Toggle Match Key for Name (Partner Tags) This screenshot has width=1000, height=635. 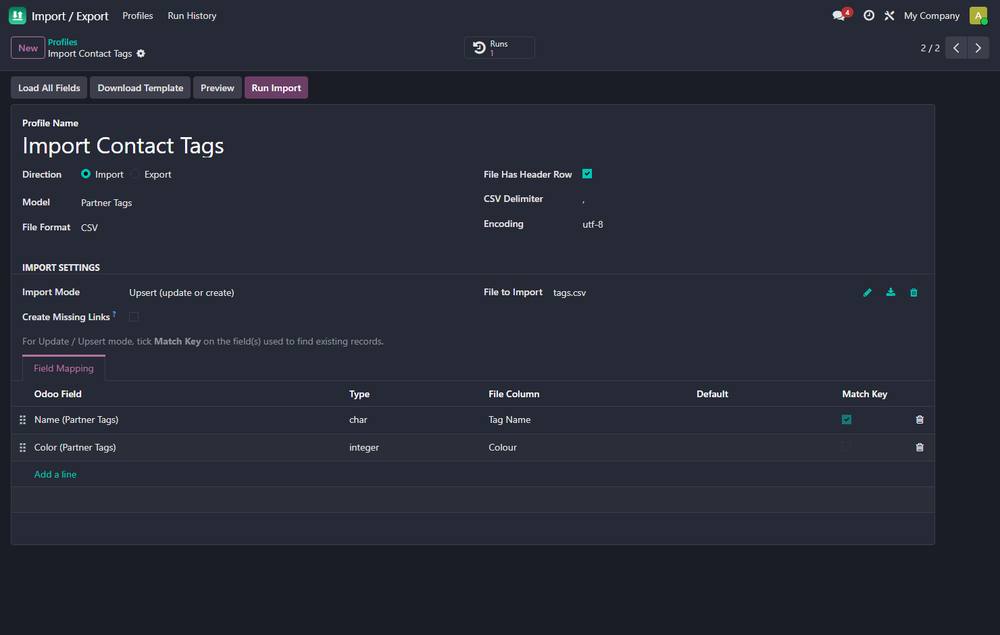click(x=846, y=420)
